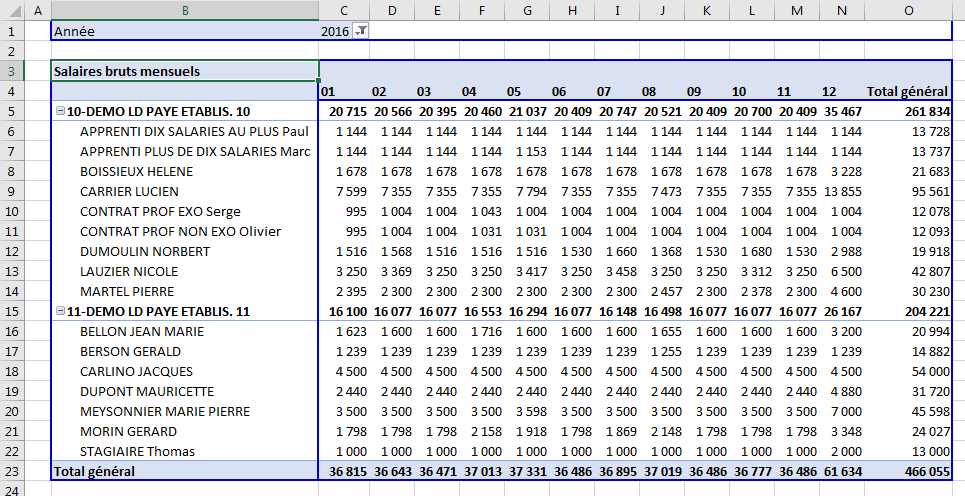965x496 pixels.
Task: Select January grand total 36 815
Action: click(x=348, y=471)
